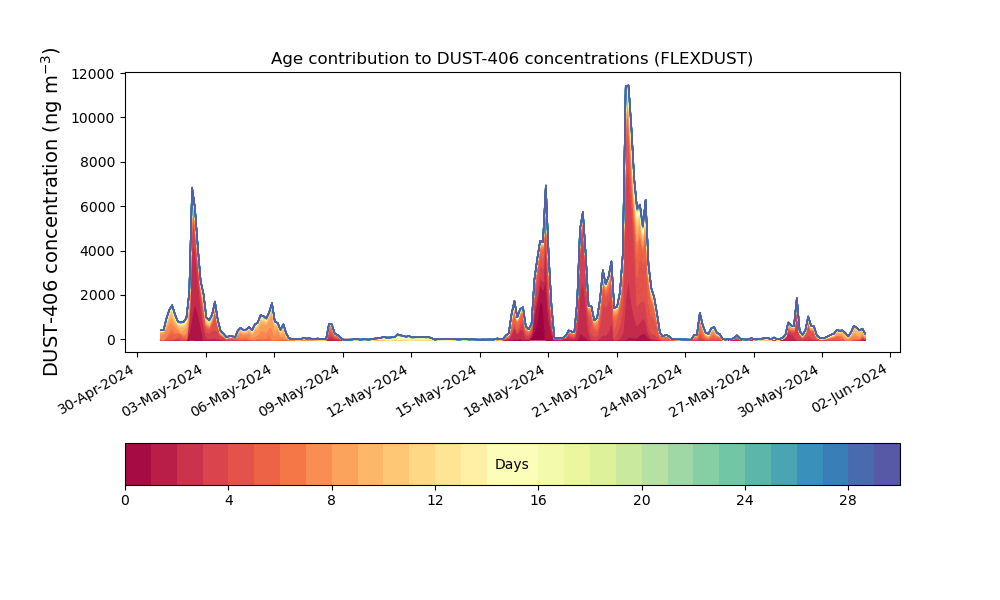
Task: Click the chart title mentioning FLEXDUST
Action: pyautogui.click(x=511, y=59)
